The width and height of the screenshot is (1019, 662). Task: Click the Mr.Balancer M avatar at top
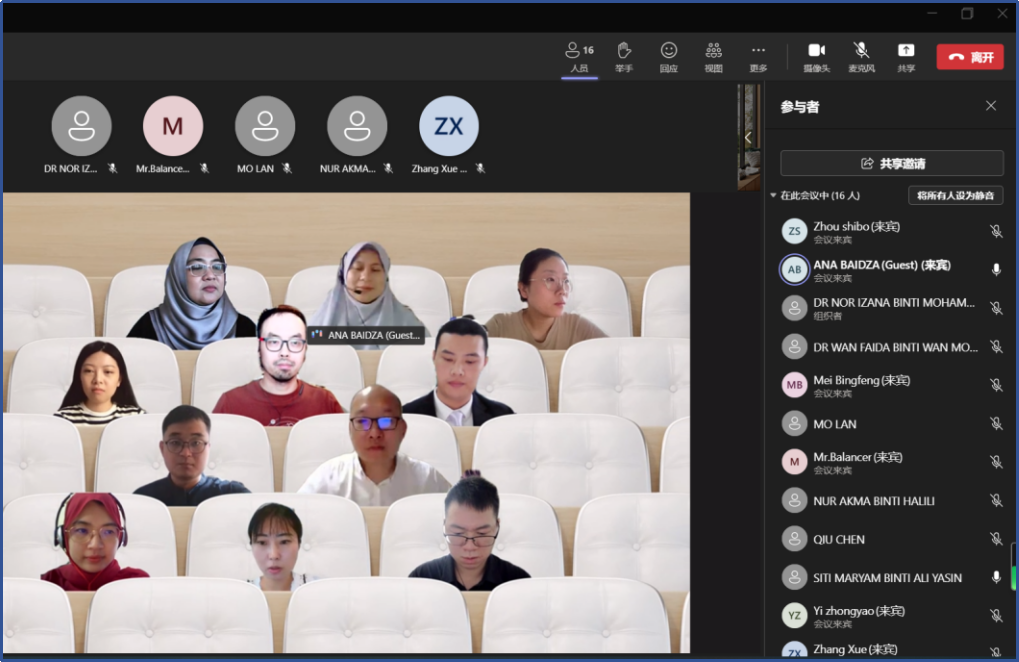point(172,126)
